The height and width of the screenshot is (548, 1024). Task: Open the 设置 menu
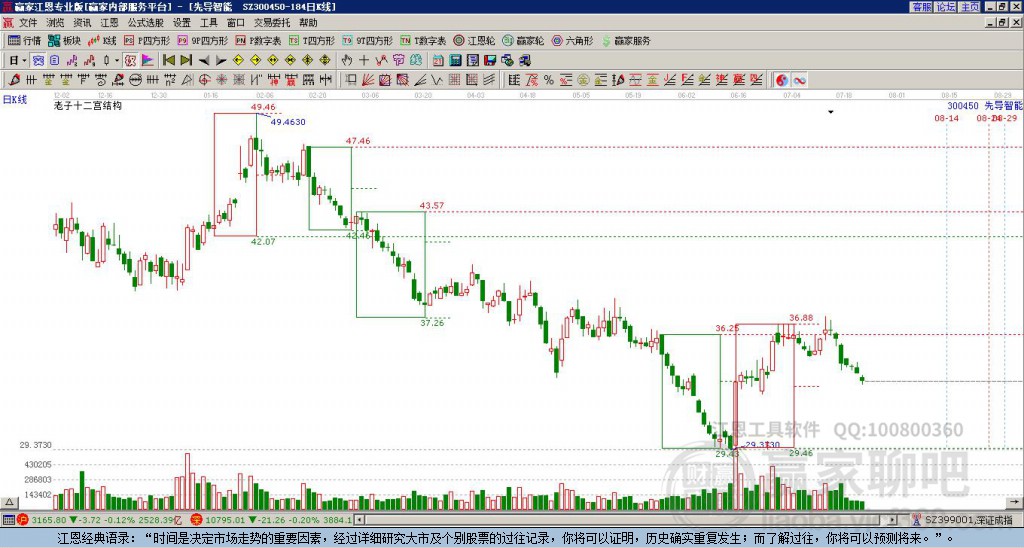[x=182, y=23]
